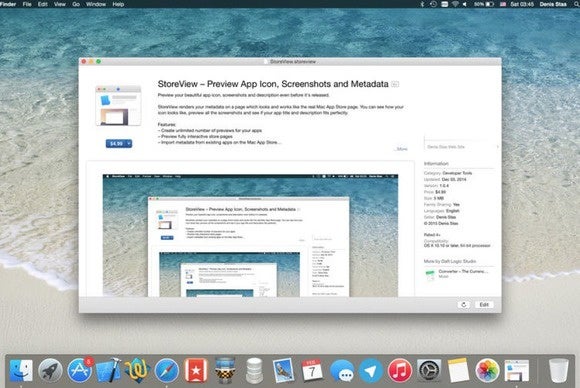Open Calendar icon in dock
Screen dimensions: 580x388
tap(312, 370)
